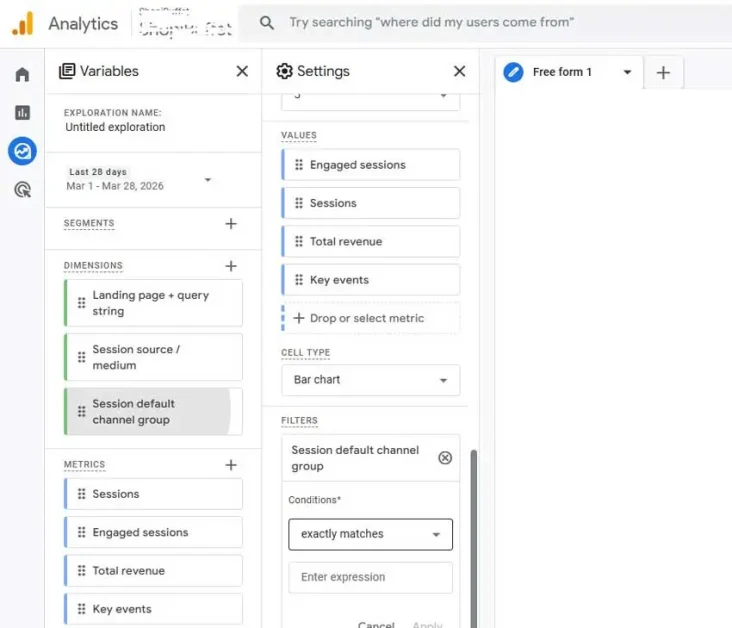
Task: Add a new dimension with plus icon
Action: tap(231, 266)
